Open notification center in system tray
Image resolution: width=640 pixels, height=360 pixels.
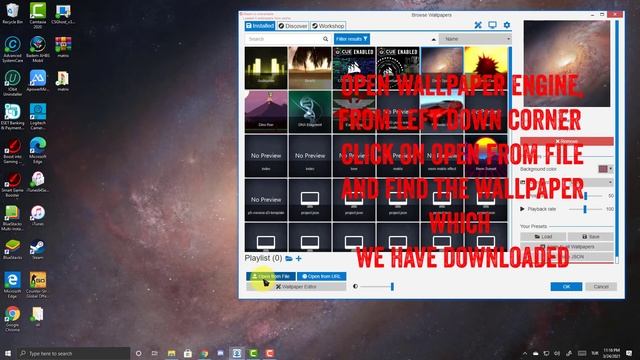point(629,353)
